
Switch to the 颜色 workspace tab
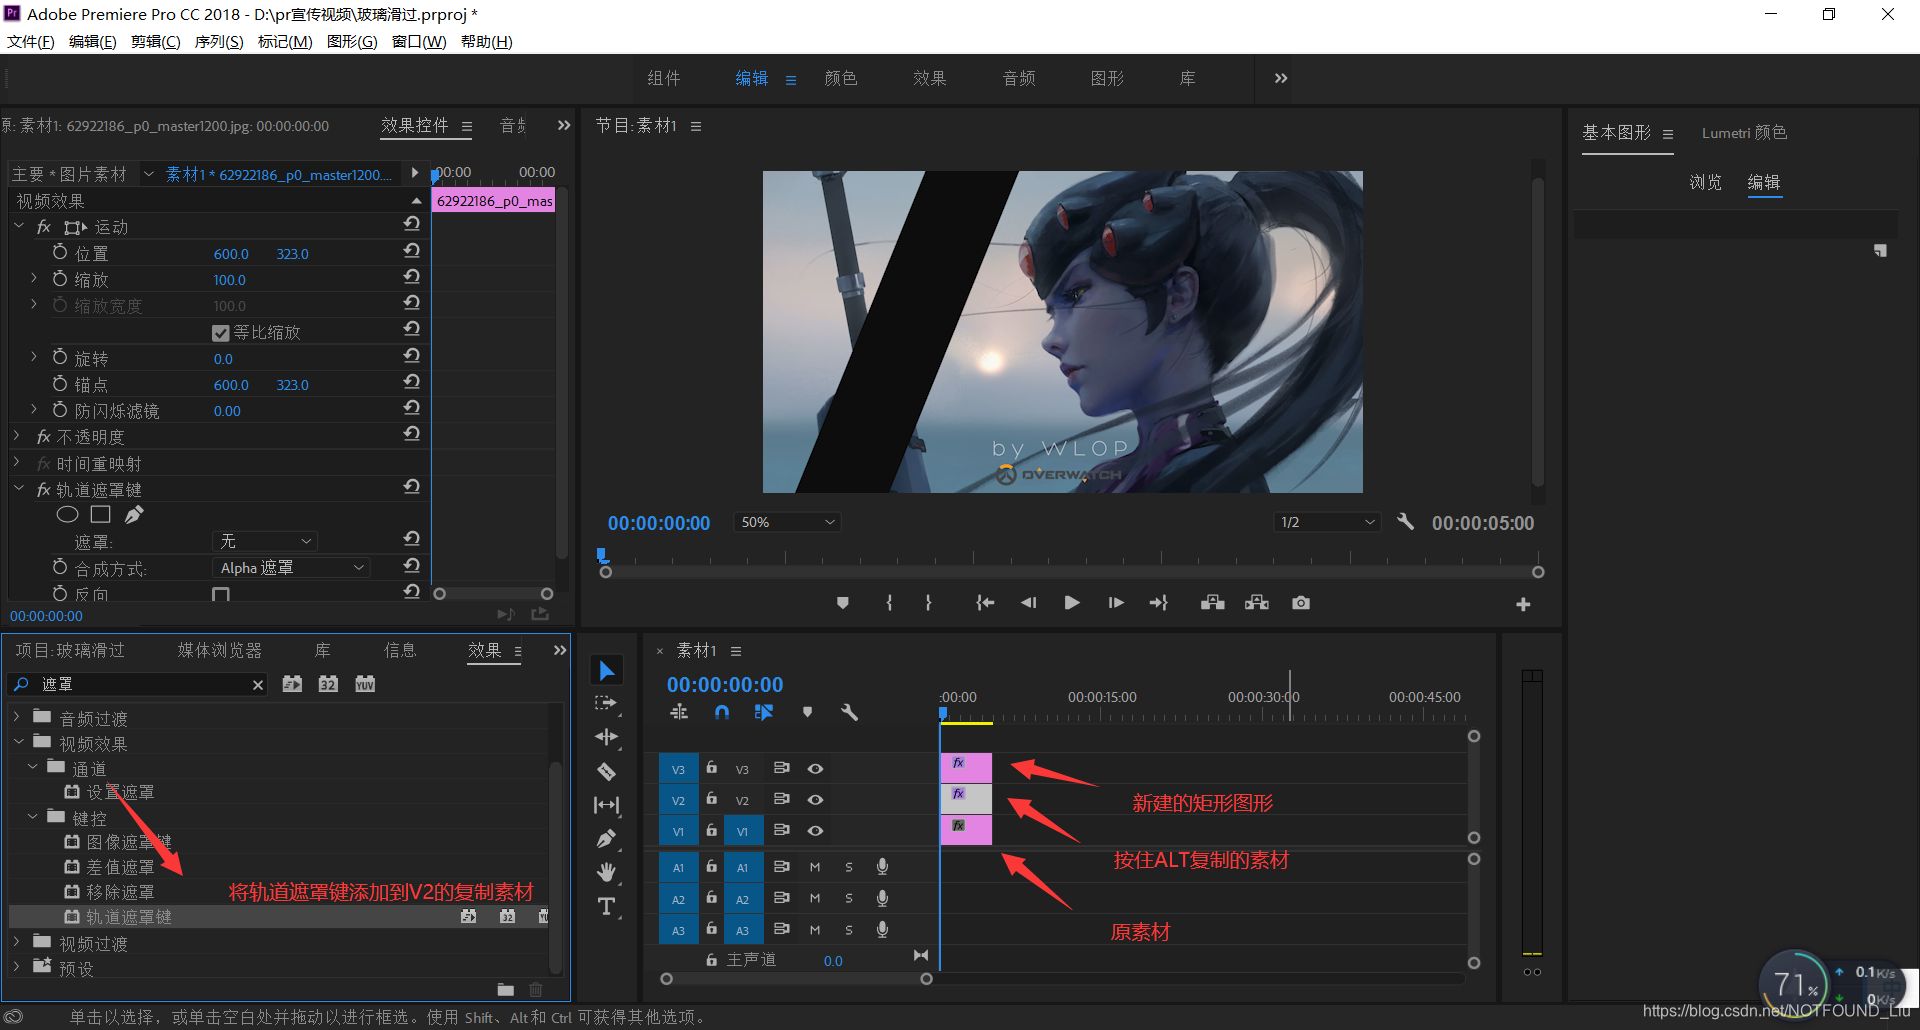coord(841,78)
